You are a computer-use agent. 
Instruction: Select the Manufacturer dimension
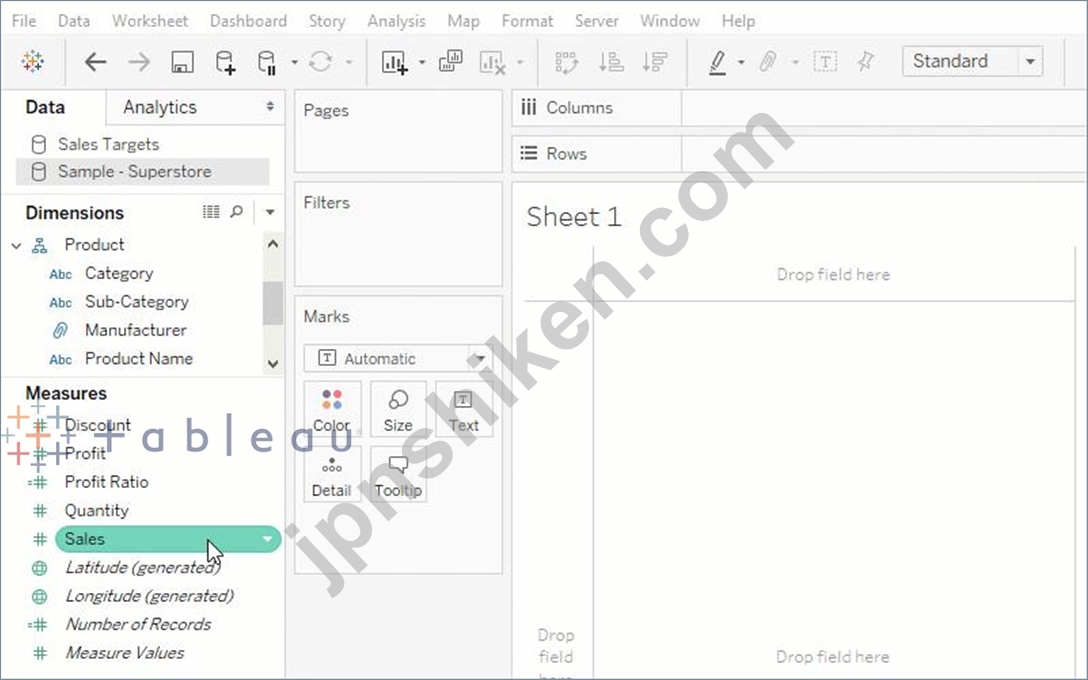pos(135,330)
